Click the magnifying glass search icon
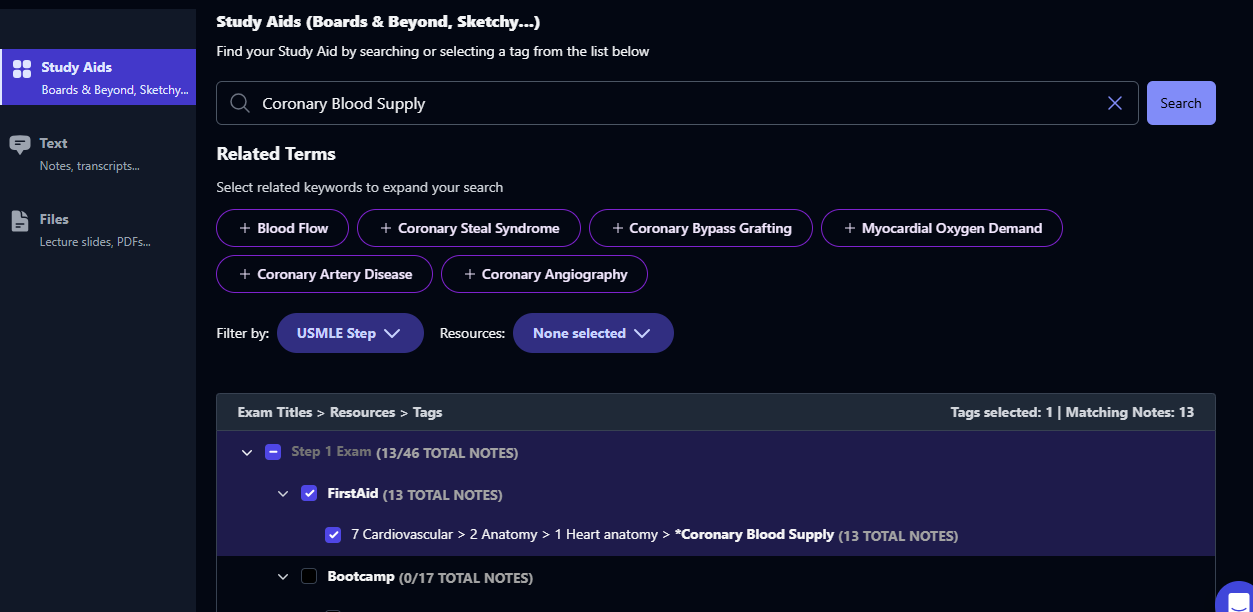This screenshot has height=612, width=1253. click(x=240, y=103)
